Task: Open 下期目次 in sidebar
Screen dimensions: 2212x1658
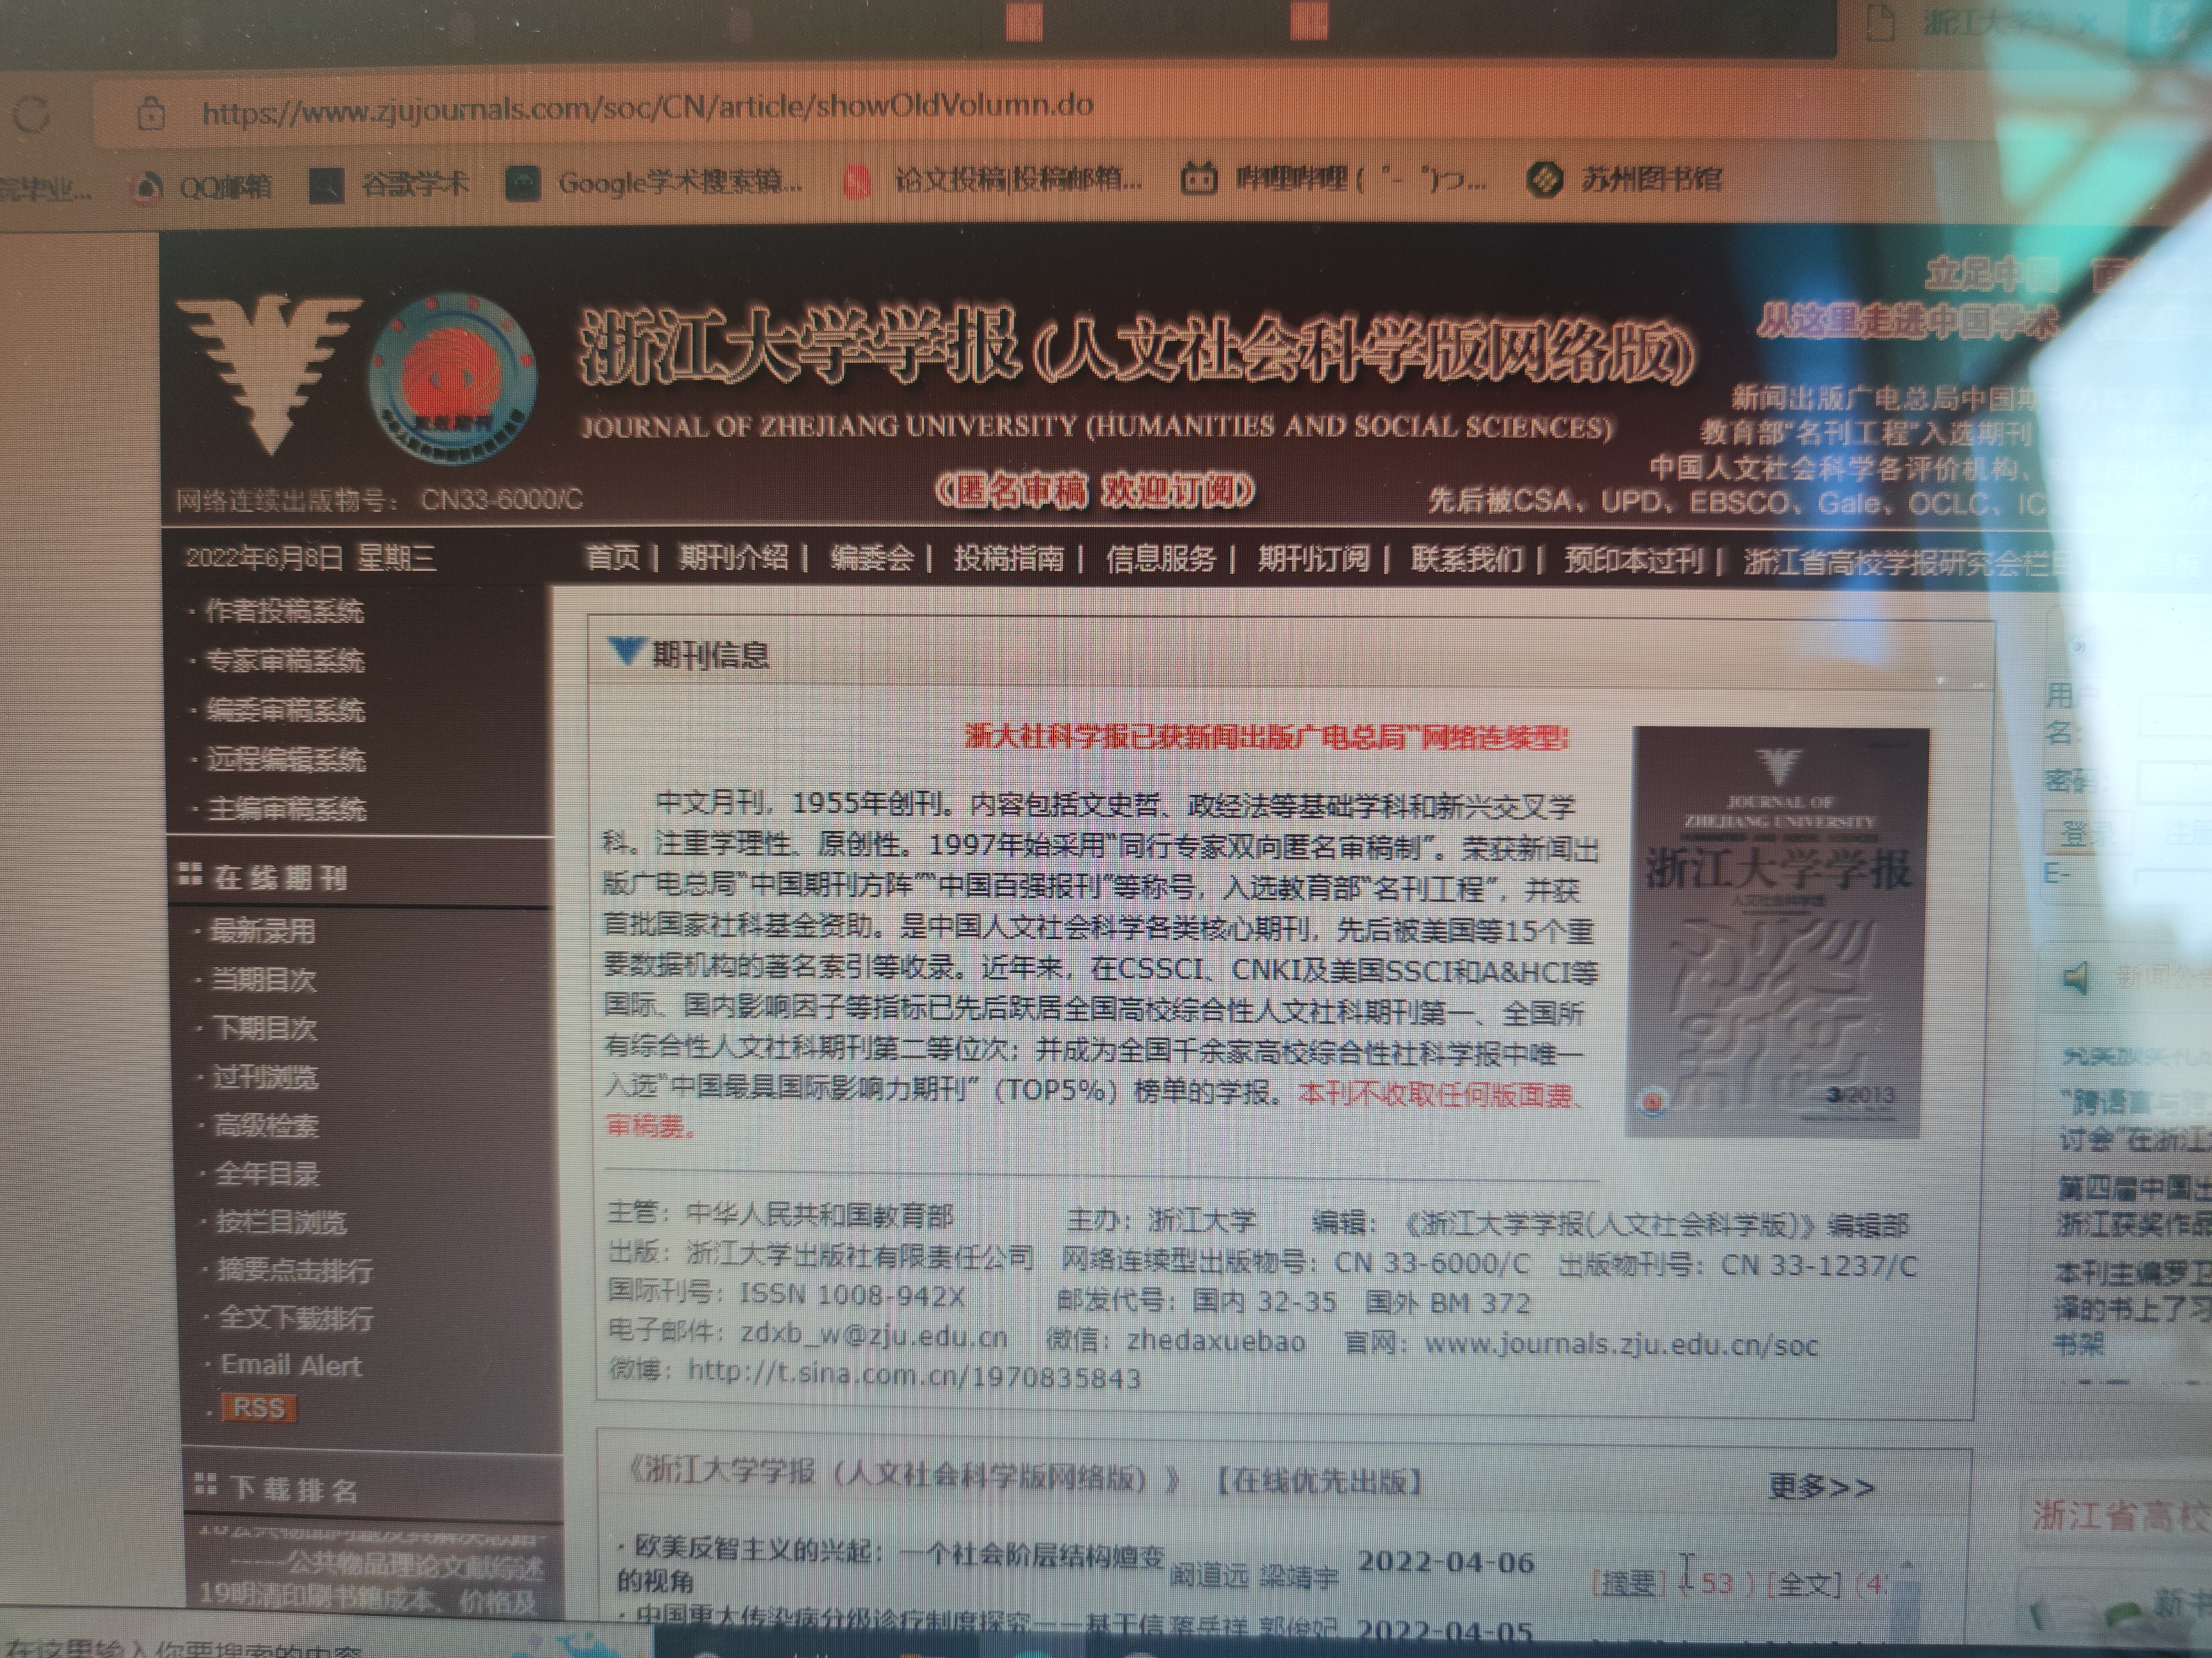Action: [265, 1029]
